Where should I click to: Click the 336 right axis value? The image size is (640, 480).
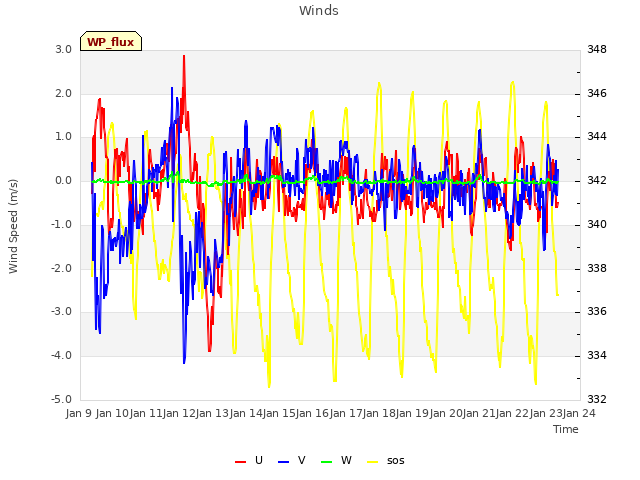(x=597, y=312)
